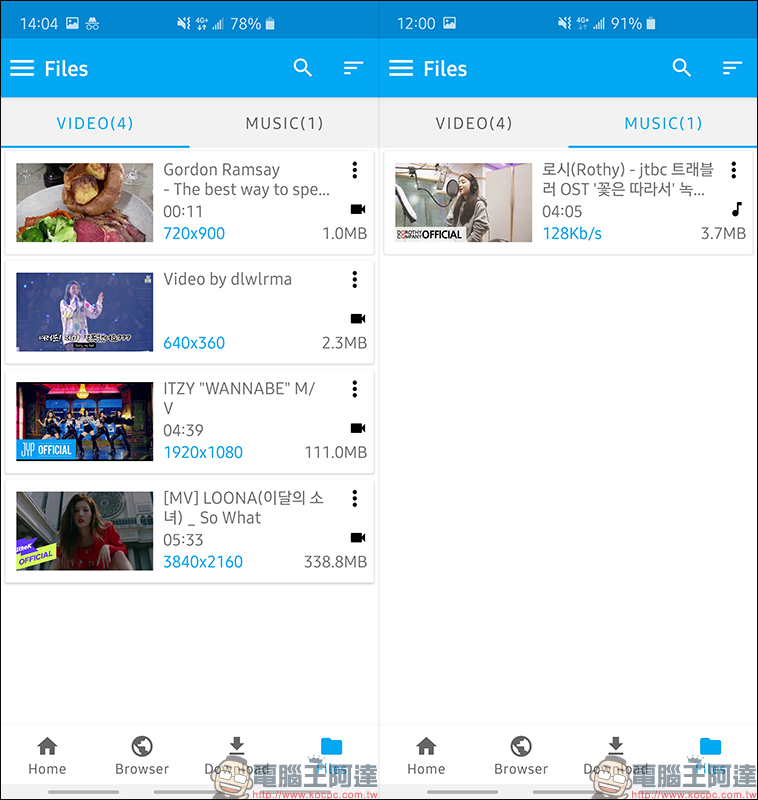Open Browser on left bottom bar
The width and height of the screenshot is (758, 800).
point(142,756)
